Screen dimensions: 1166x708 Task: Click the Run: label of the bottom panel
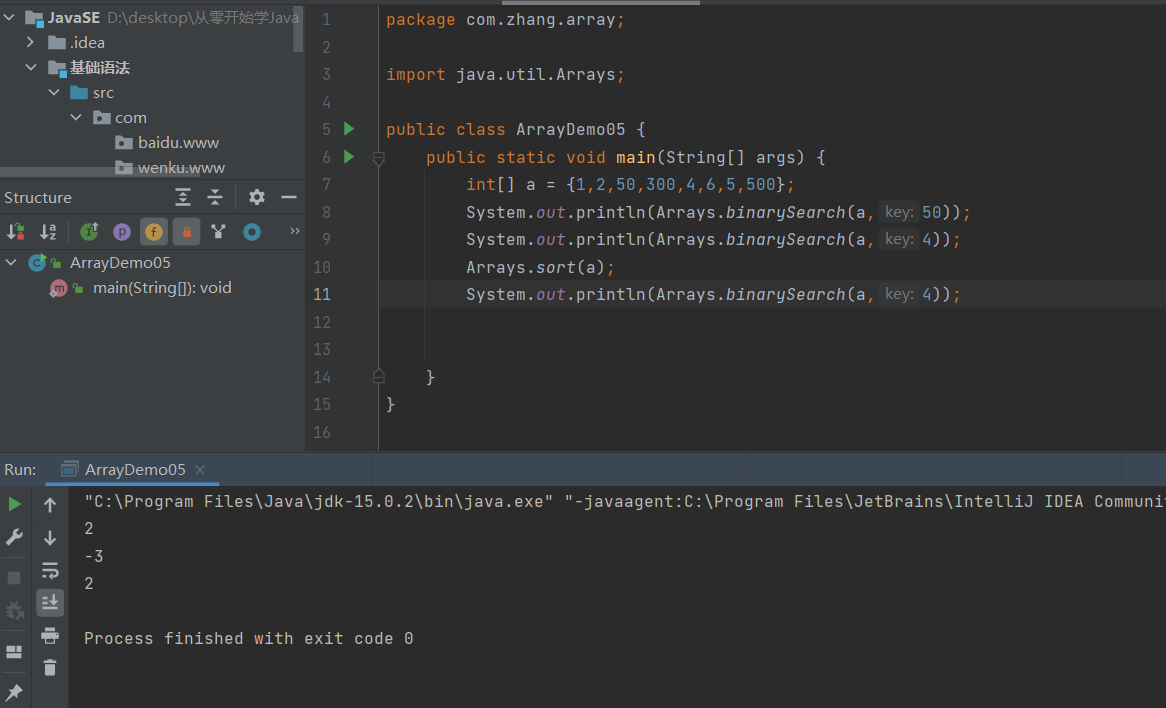click(20, 469)
